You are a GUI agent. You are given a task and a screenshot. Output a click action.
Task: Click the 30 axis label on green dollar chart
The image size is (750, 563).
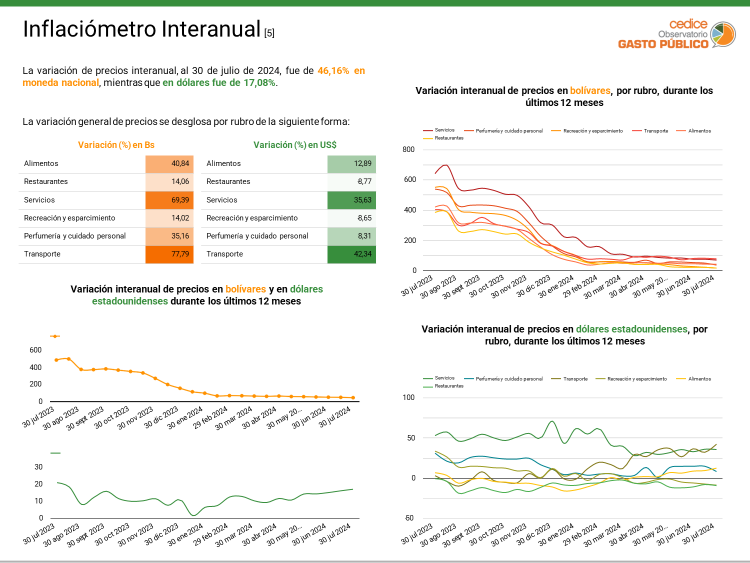click(38, 467)
